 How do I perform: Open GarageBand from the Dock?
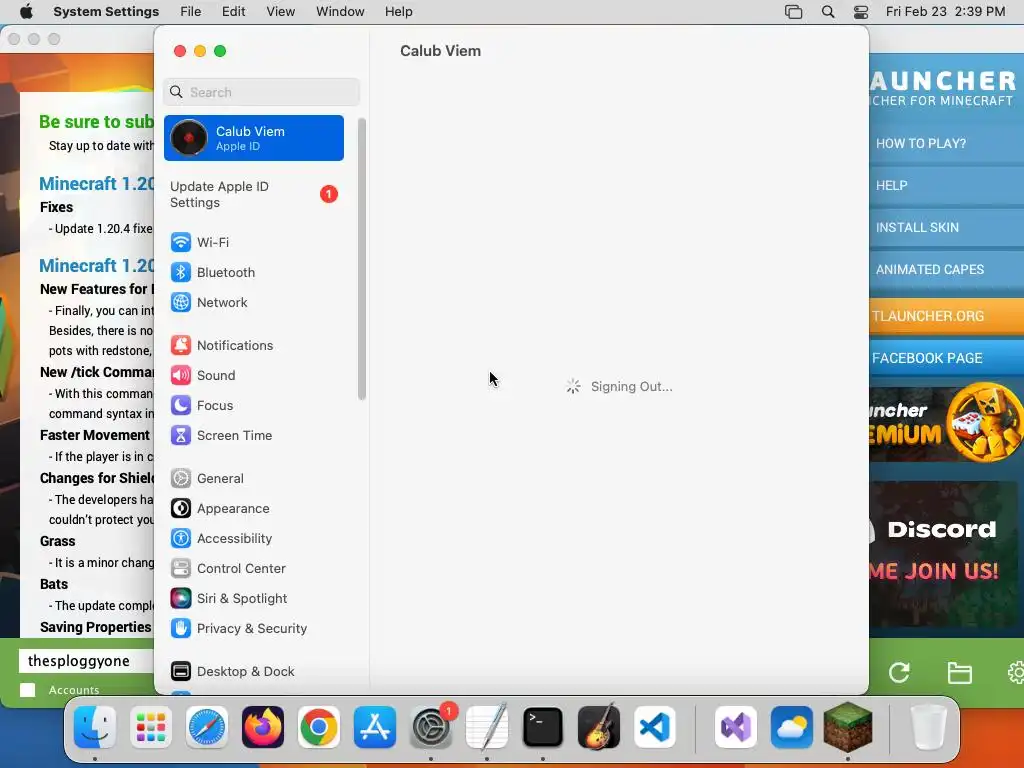(x=599, y=727)
